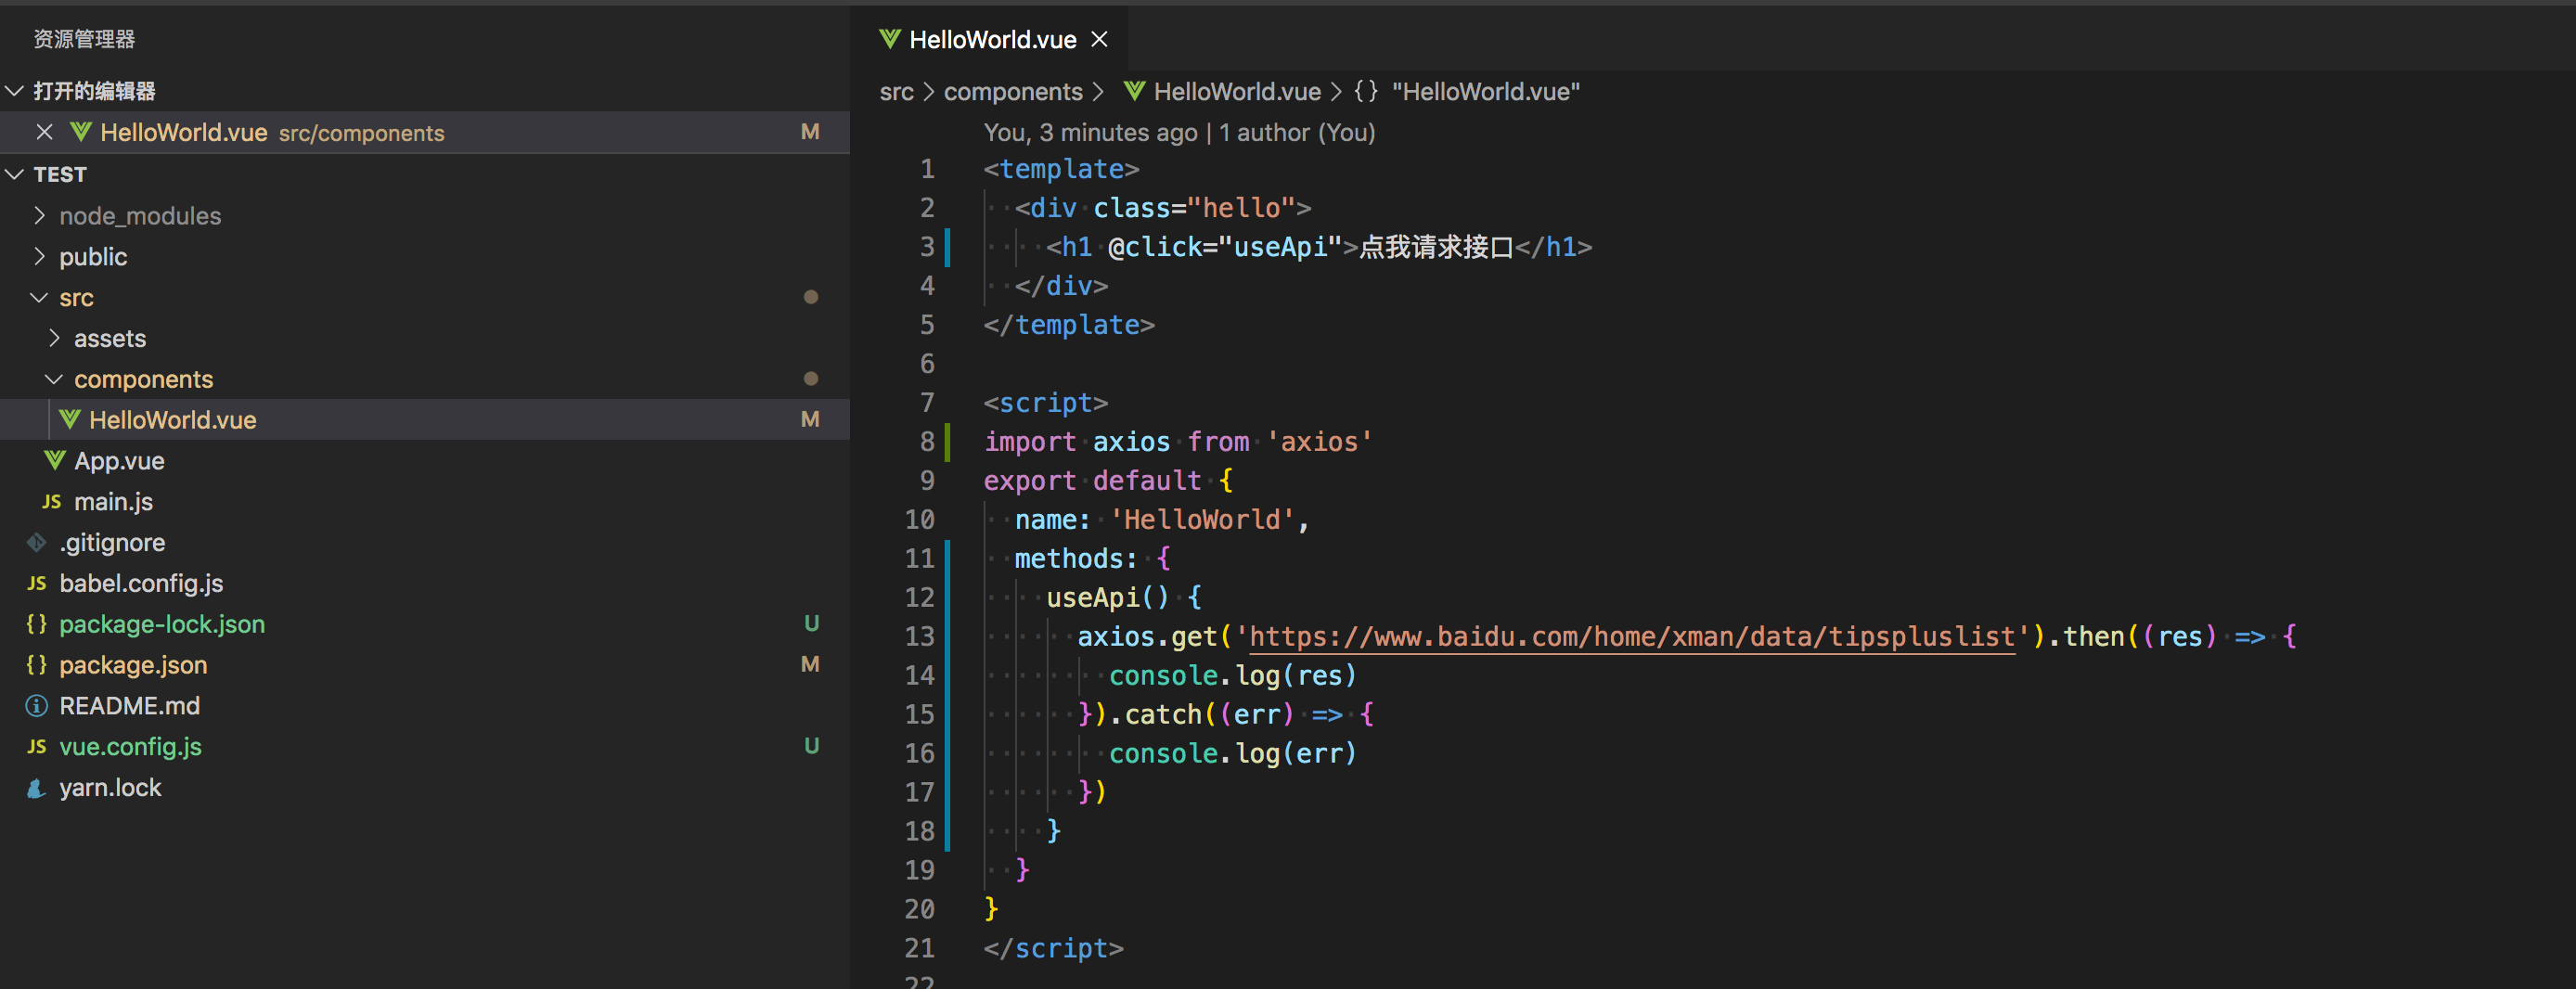Click the yarn icon beside yarn.lock
The width and height of the screenshot is (2576, 989).
pyautogui.click(x=37, y=788)
